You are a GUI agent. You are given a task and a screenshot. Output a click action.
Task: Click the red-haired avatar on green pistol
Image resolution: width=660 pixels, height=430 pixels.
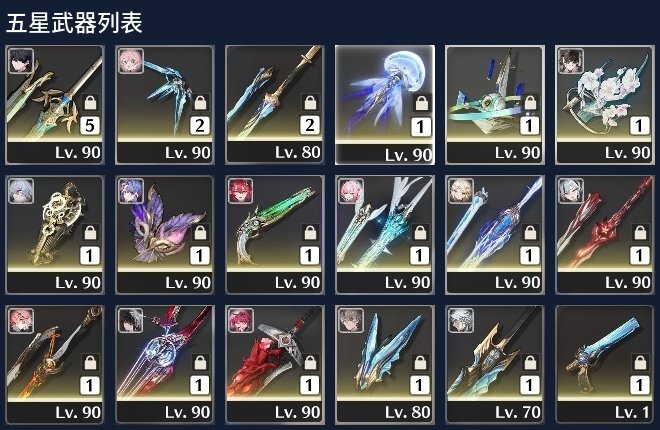(x=240, y=191)
